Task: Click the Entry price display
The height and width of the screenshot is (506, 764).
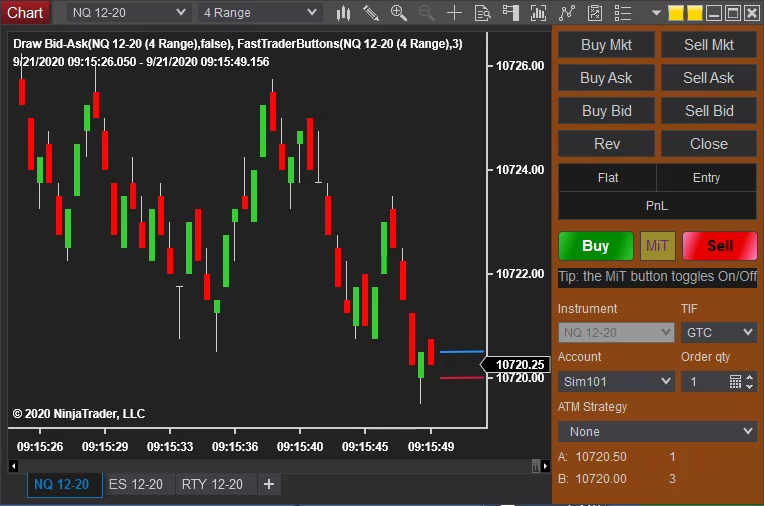Action: pos(707,177)
